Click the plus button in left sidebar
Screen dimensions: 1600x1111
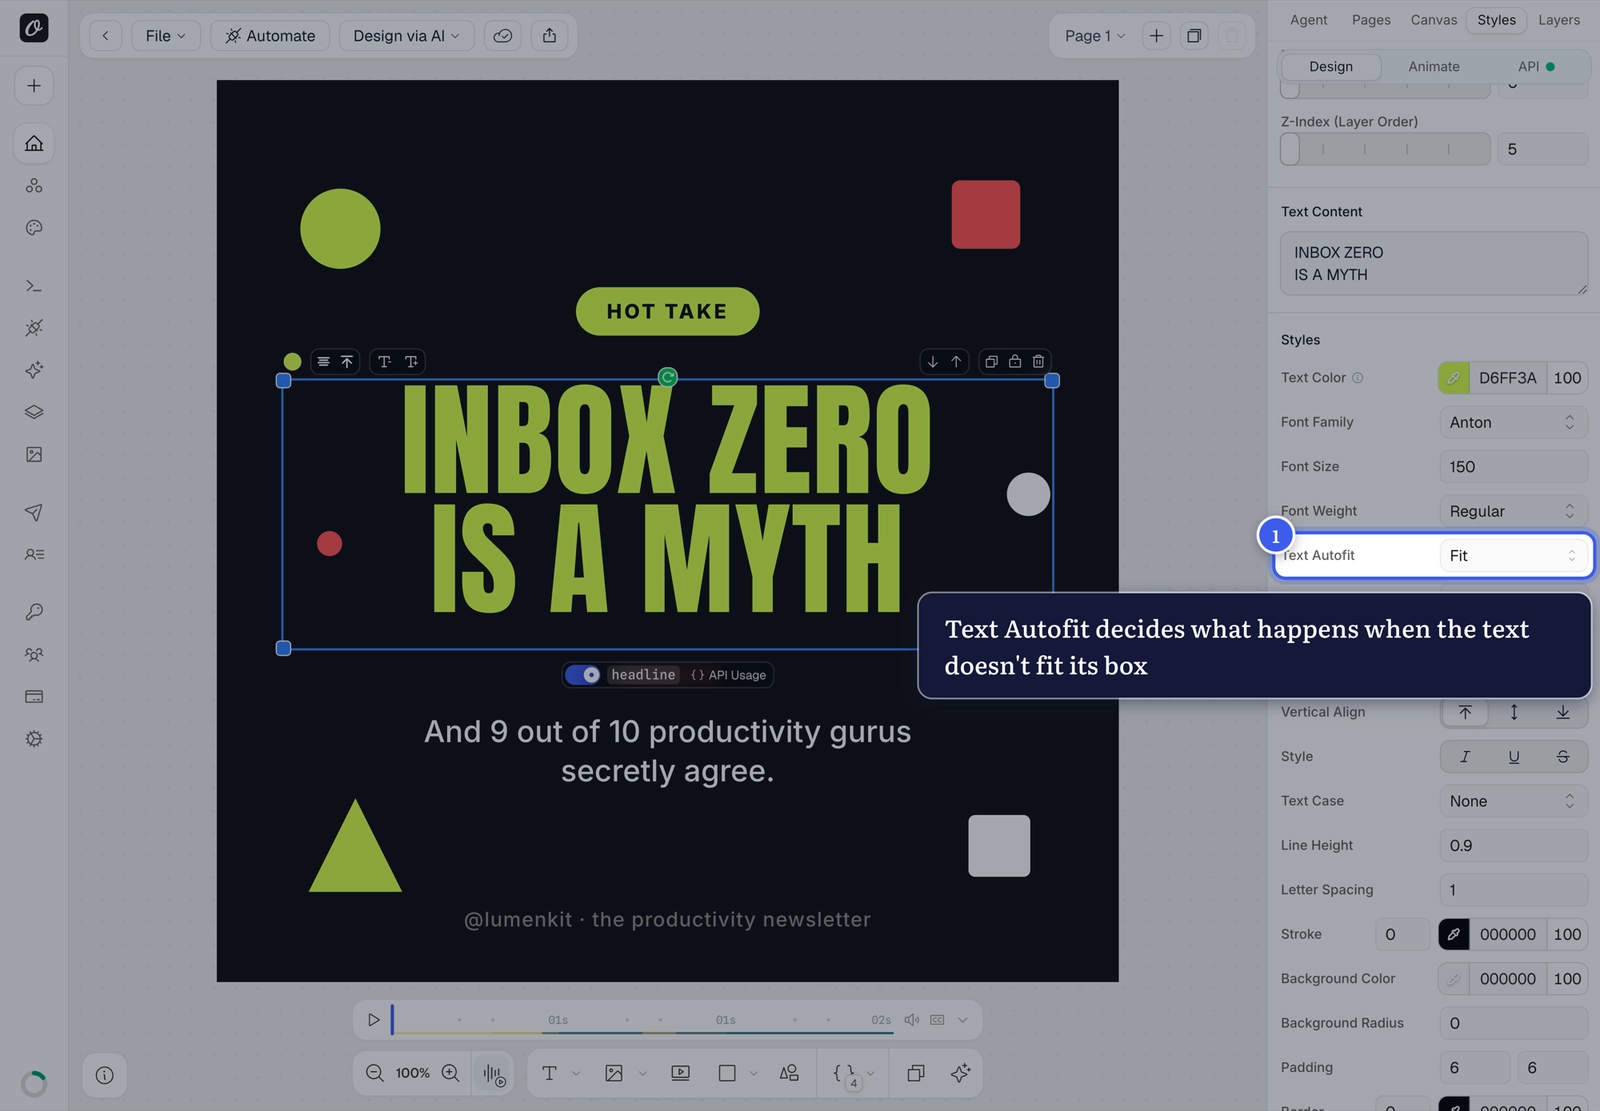pyautogui.click(x=34, y=86)
